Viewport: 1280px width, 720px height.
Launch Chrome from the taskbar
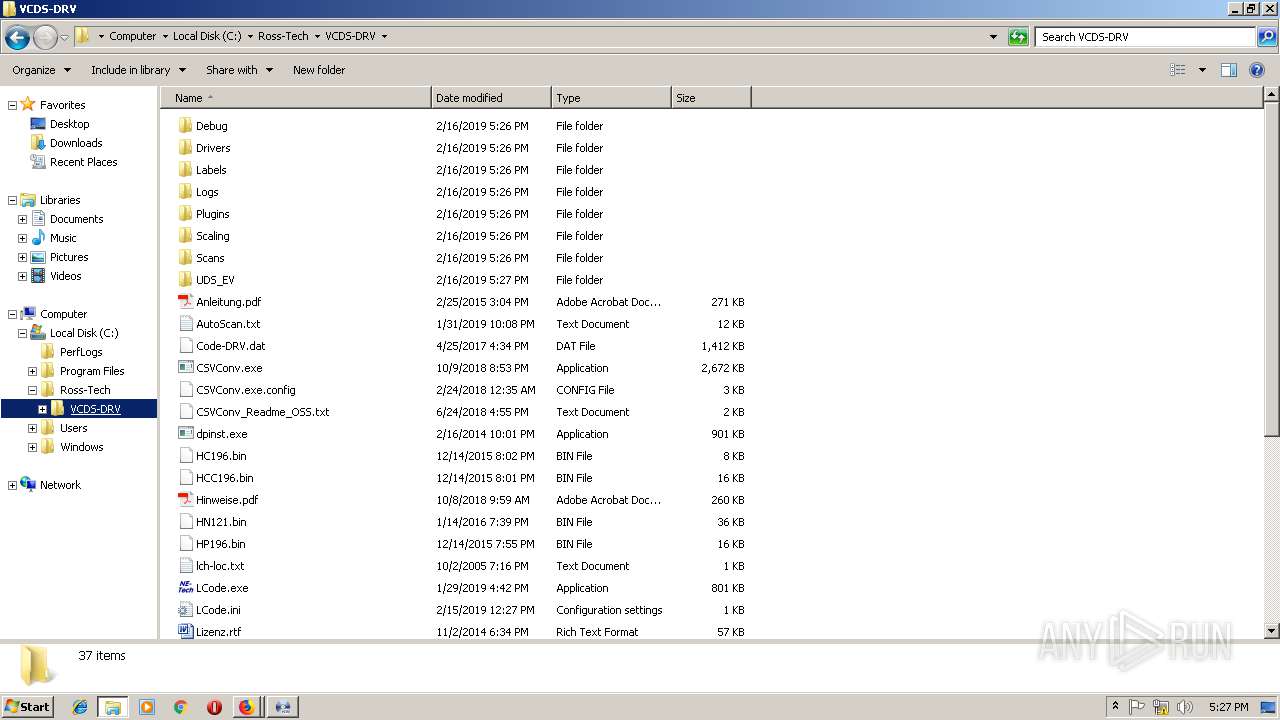pos(180,707)
